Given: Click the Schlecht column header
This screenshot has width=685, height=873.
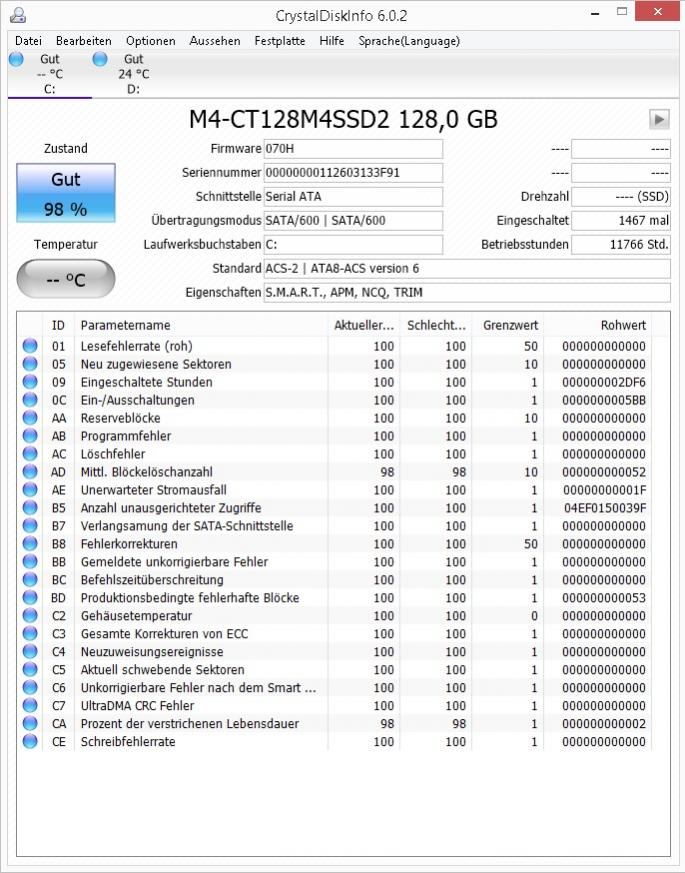Looking at the screenshot, I should tap(436, 325).
